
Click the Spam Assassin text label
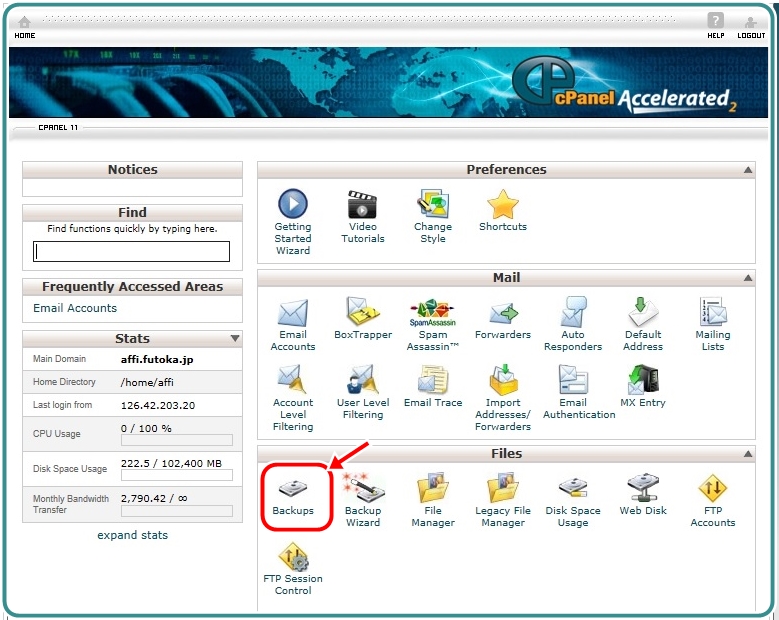[x=433, y=341]
